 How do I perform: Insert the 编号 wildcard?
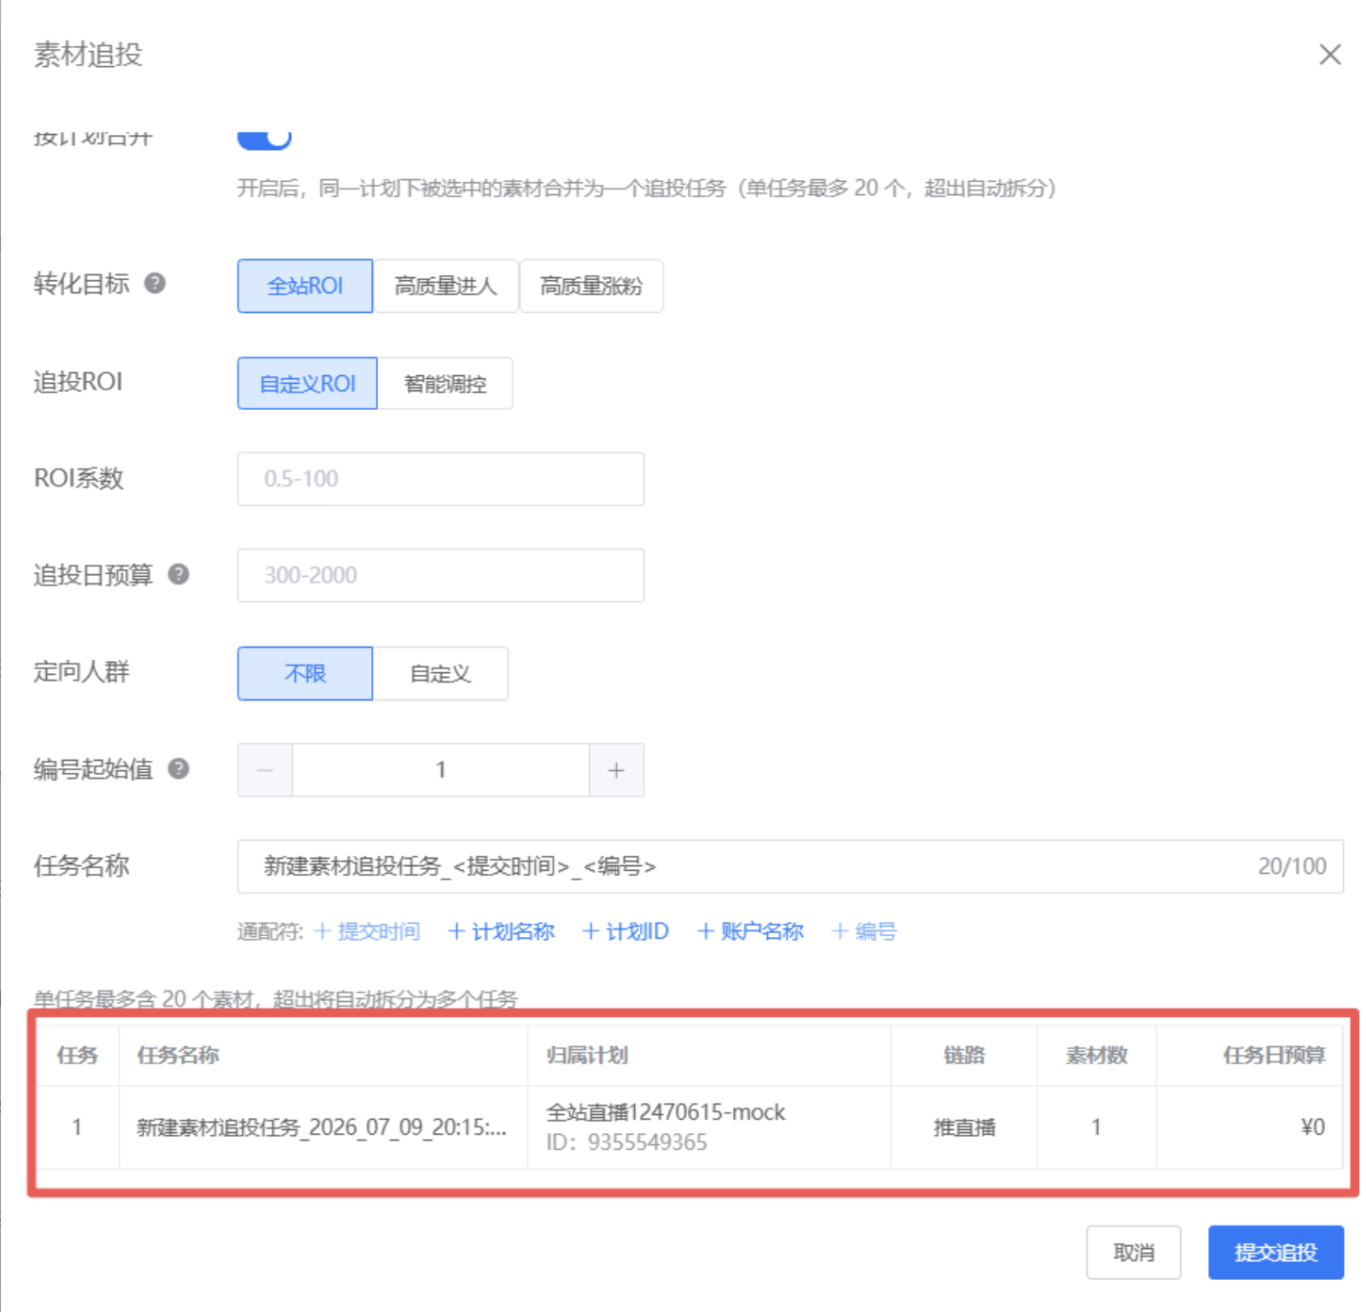864,931
